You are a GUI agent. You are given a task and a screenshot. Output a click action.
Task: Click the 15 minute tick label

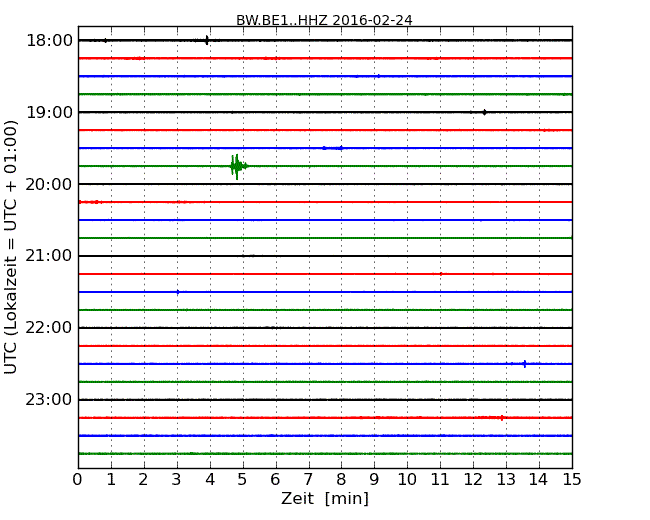(x=572, y=479)
